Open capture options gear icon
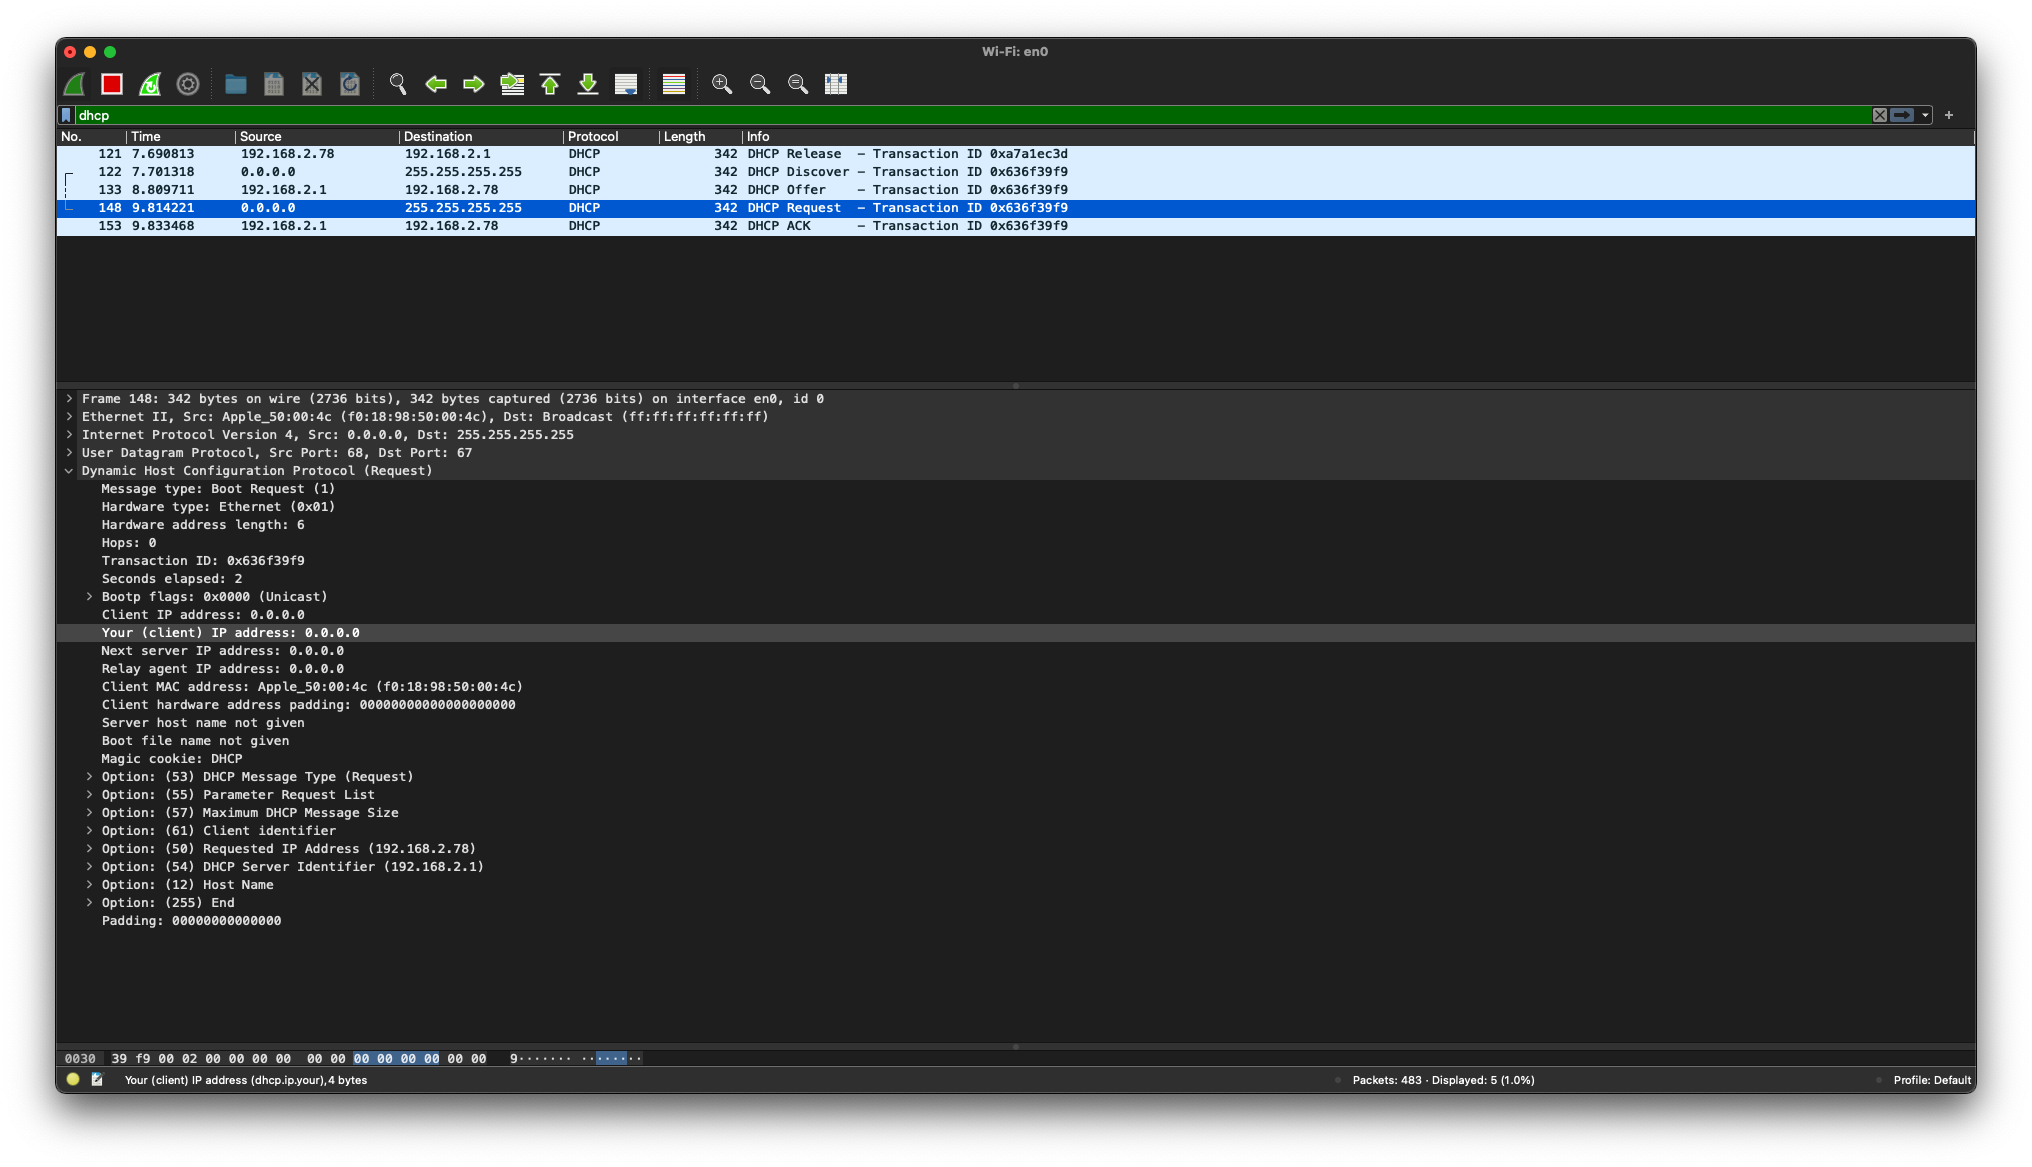 point(188,84)
